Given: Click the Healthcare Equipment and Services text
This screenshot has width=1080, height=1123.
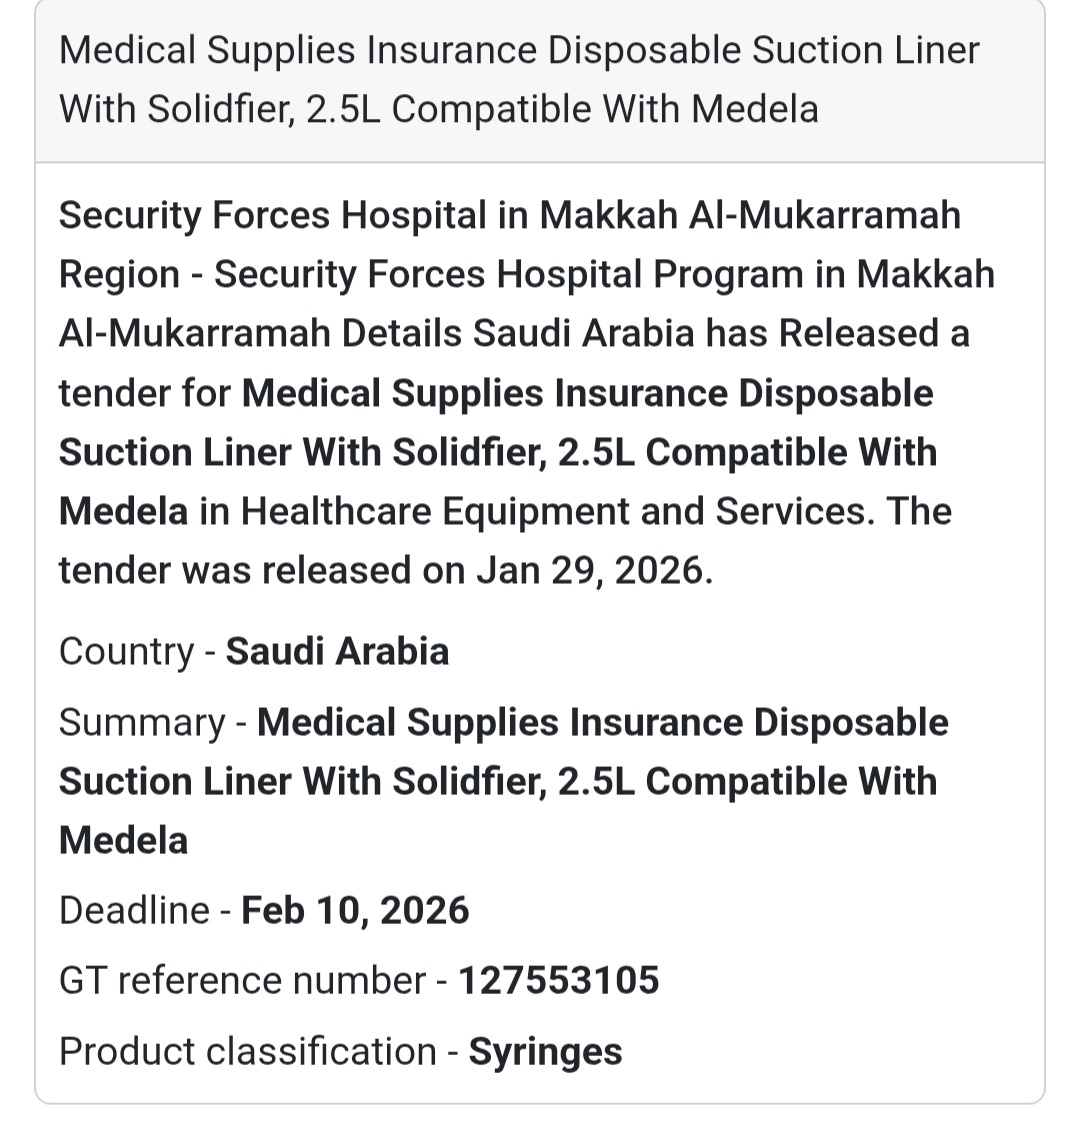Looking at the screenshot, I should point(558,511).
